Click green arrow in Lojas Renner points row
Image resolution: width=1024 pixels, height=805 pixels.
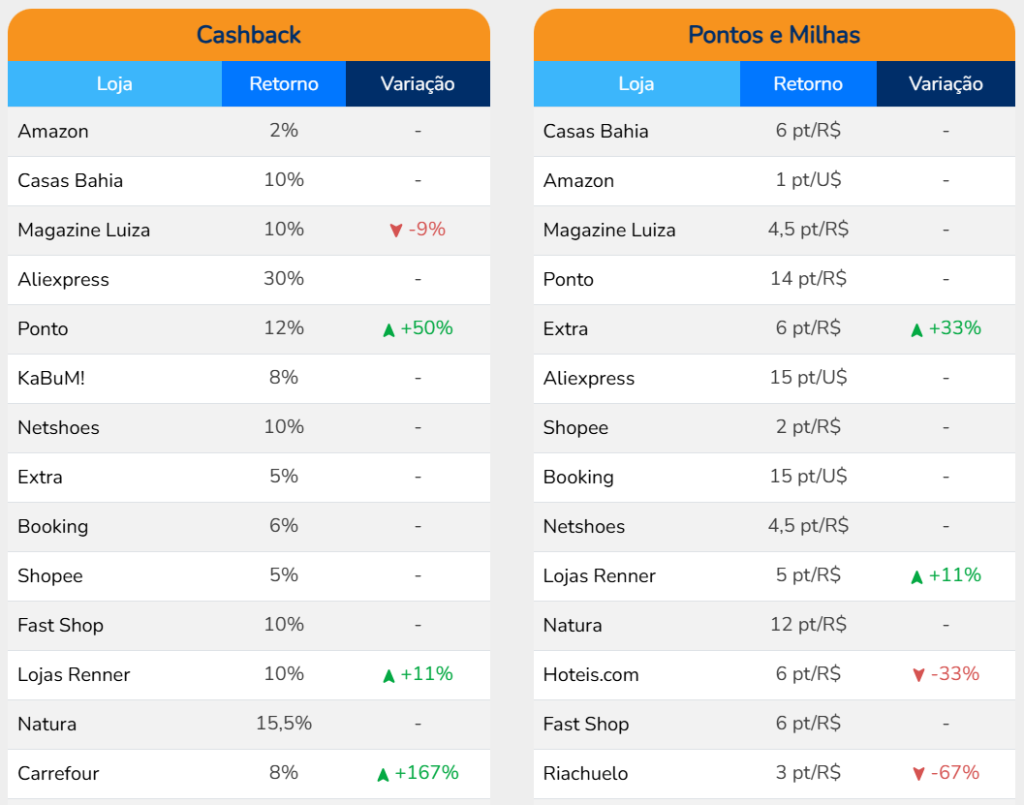click(x=917, y=577)
